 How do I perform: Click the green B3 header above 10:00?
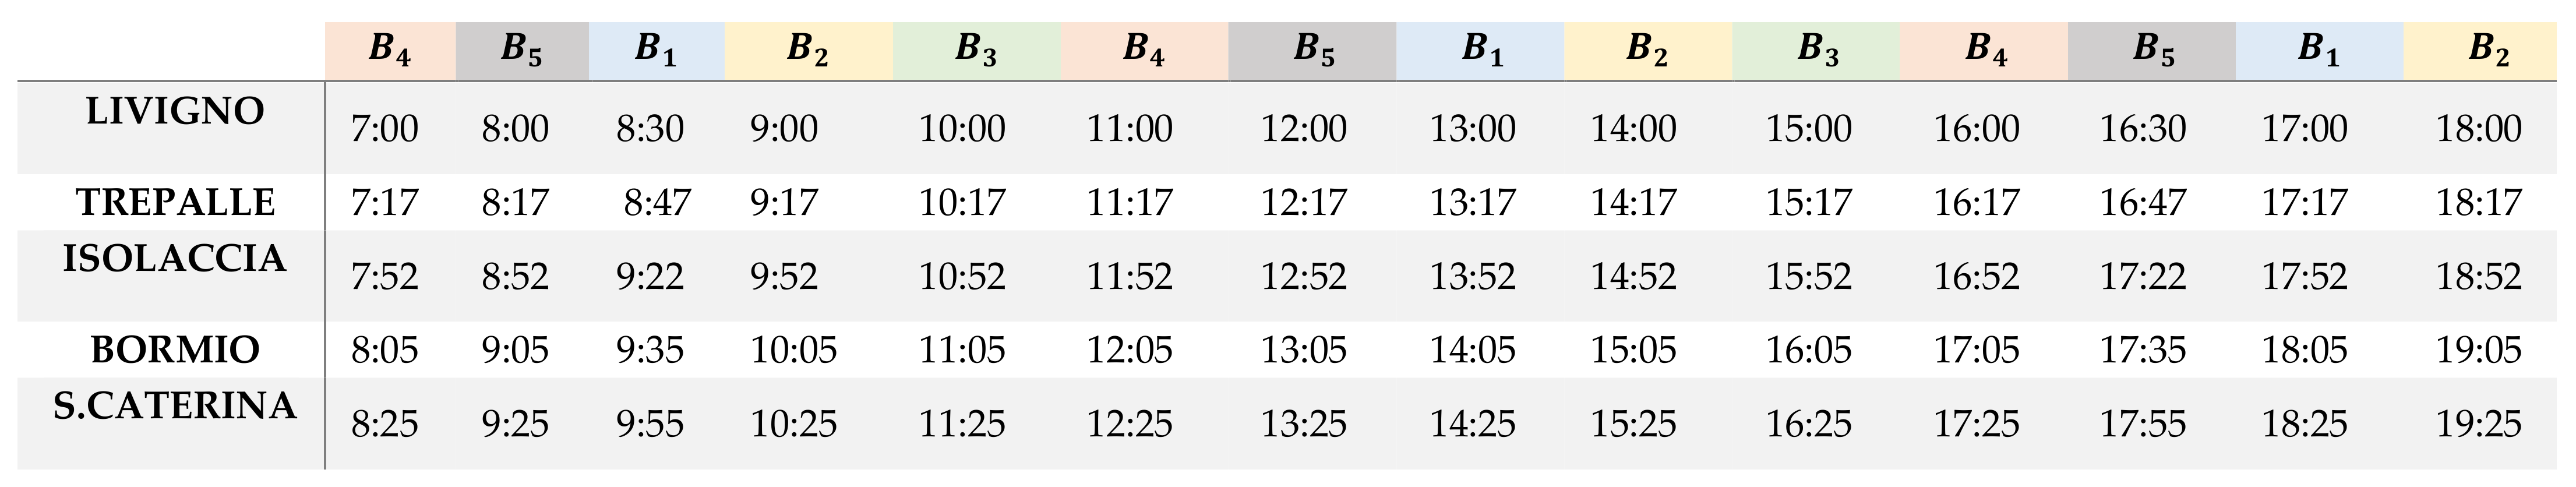click(x=975, y=50)
